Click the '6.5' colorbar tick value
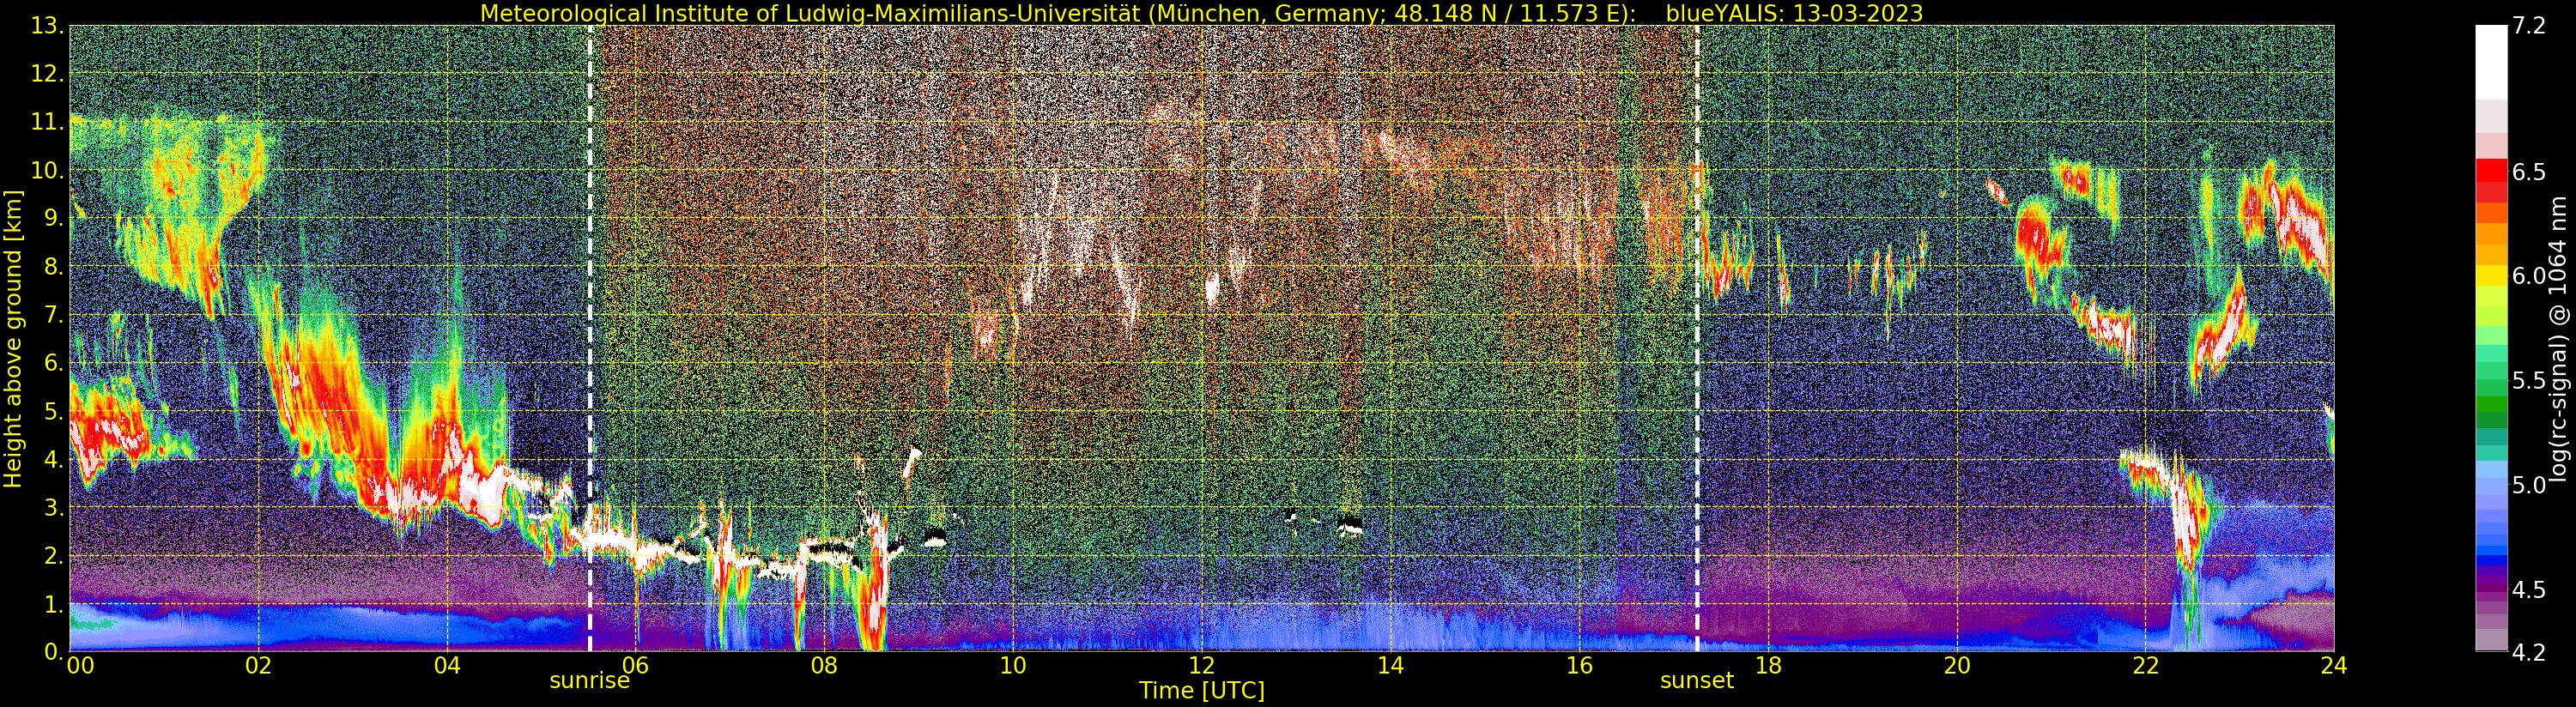Image resolution: width=2576 pixels, height=707 pixels. coord(2528,172)
